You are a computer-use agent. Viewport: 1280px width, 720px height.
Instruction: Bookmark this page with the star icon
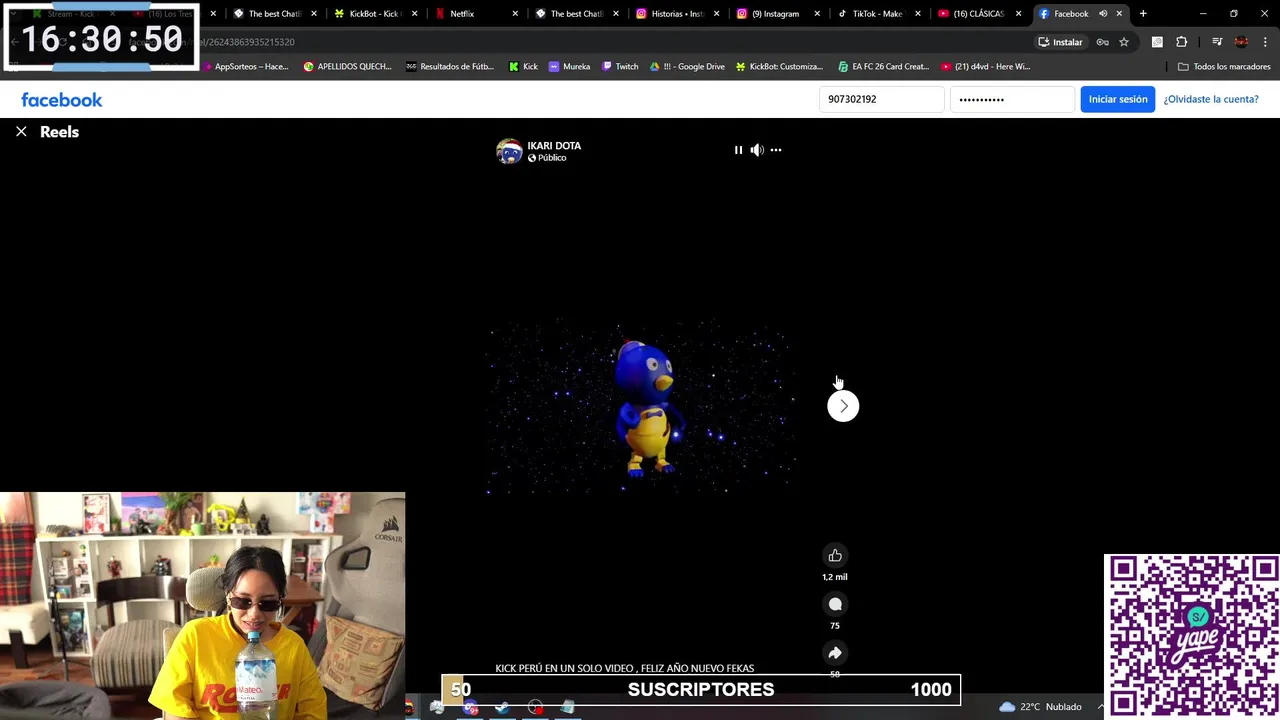[x=1124, y=42]
